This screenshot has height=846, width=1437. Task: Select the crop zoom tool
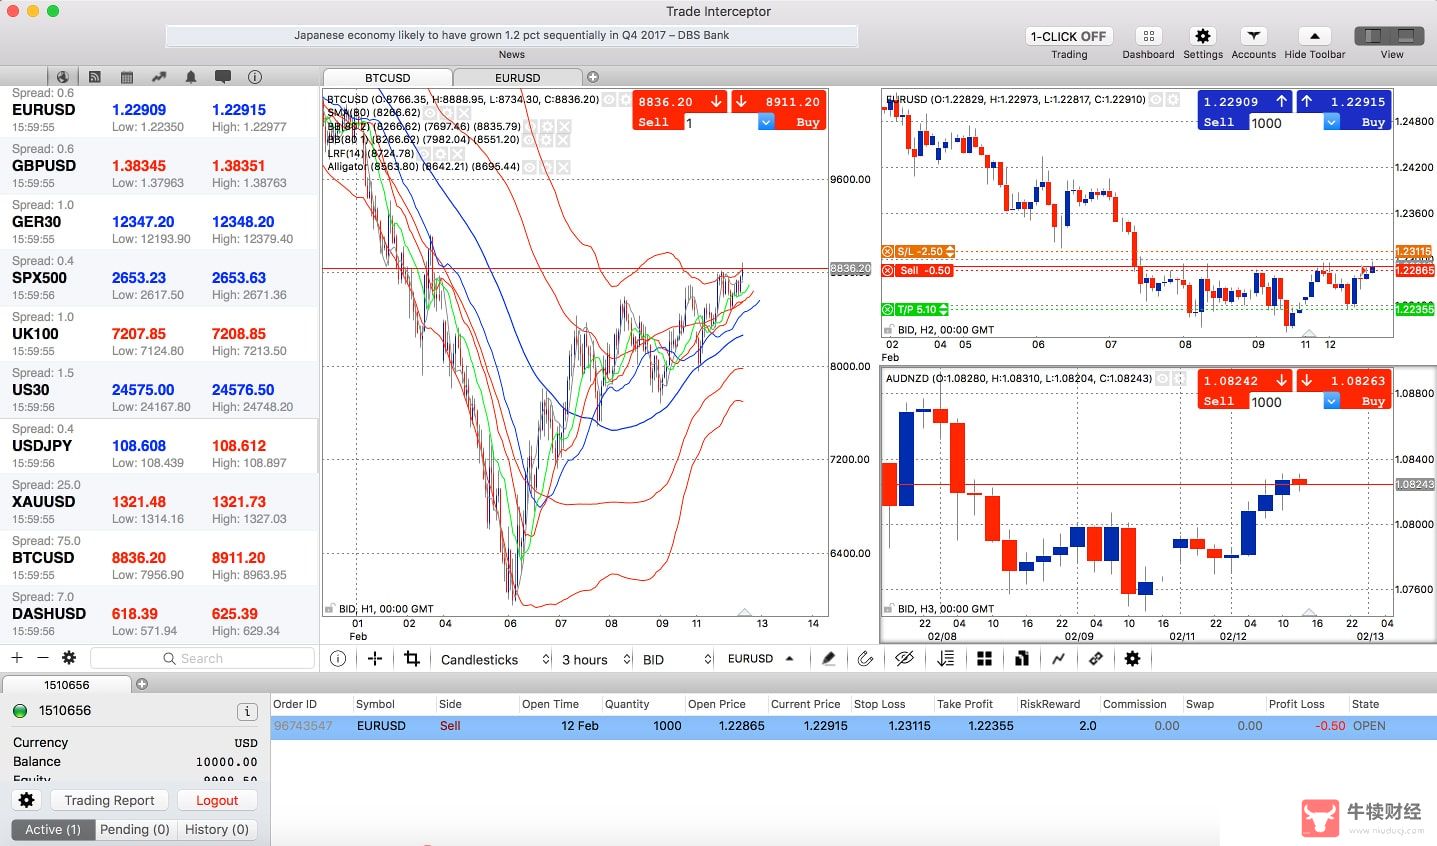coord(412,659)
